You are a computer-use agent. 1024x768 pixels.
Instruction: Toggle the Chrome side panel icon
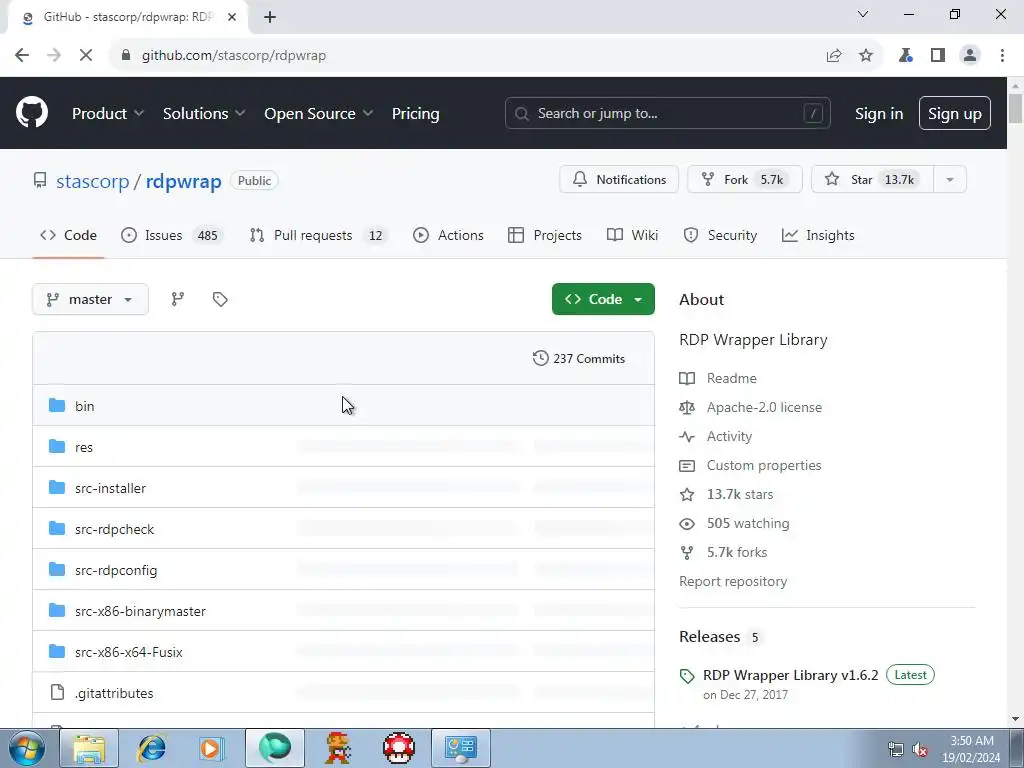938,56
